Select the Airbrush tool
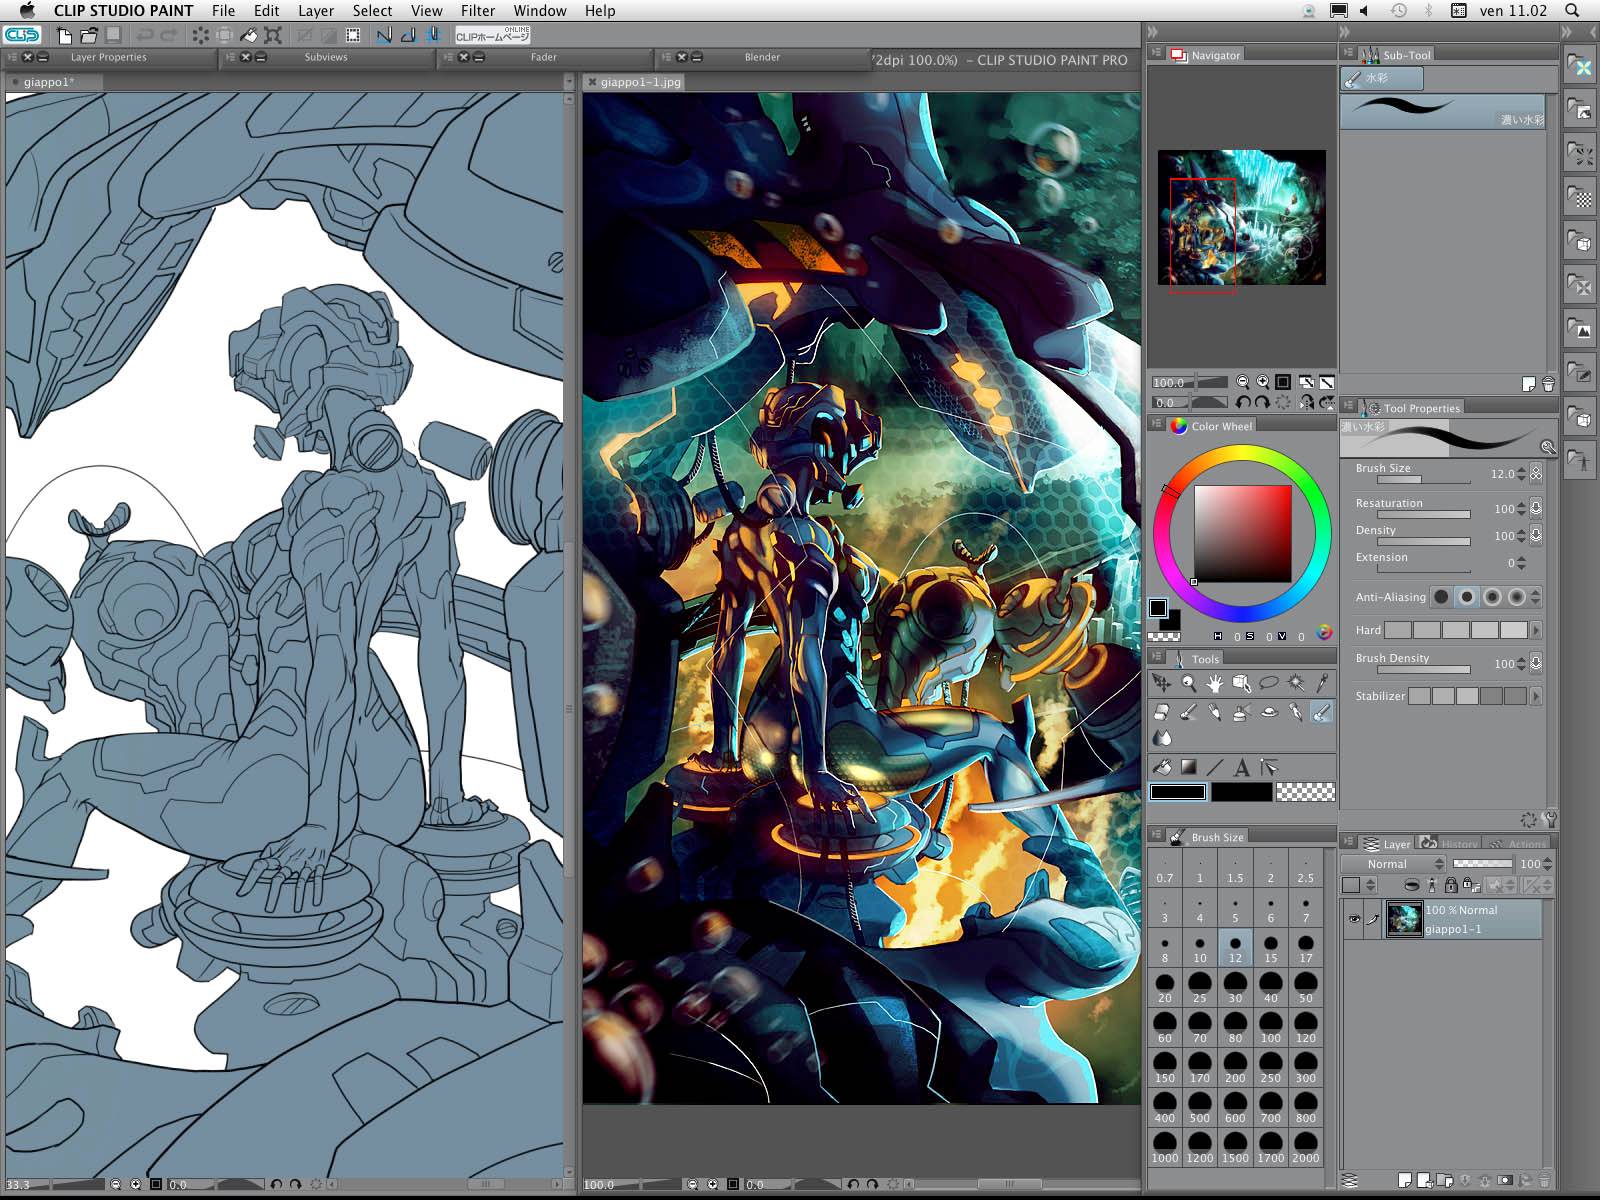The width and height of the screenshot is (1600, 1200). [1240, 712]
